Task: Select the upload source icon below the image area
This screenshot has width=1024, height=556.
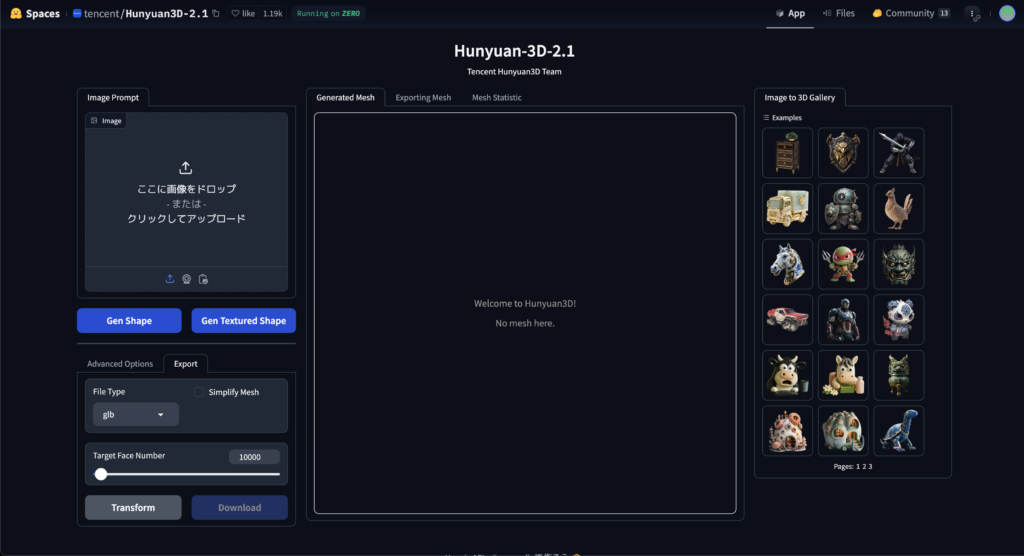Action: [x=170, y=279]
